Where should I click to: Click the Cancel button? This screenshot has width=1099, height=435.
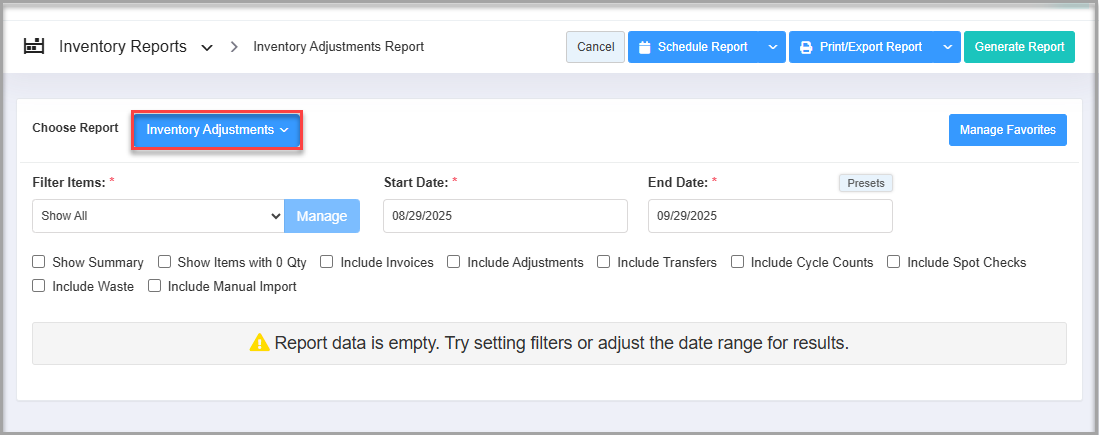point(595,47)
